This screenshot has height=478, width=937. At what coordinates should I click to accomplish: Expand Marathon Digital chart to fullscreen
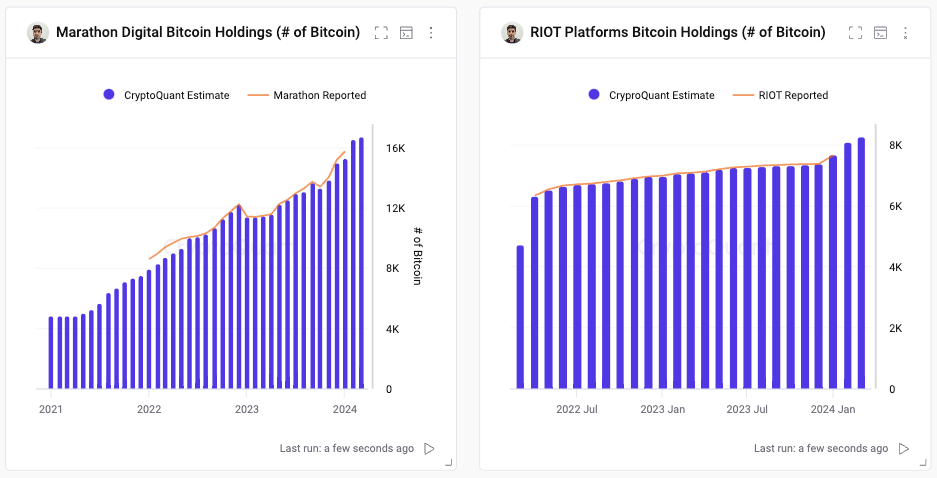point(381,33)
